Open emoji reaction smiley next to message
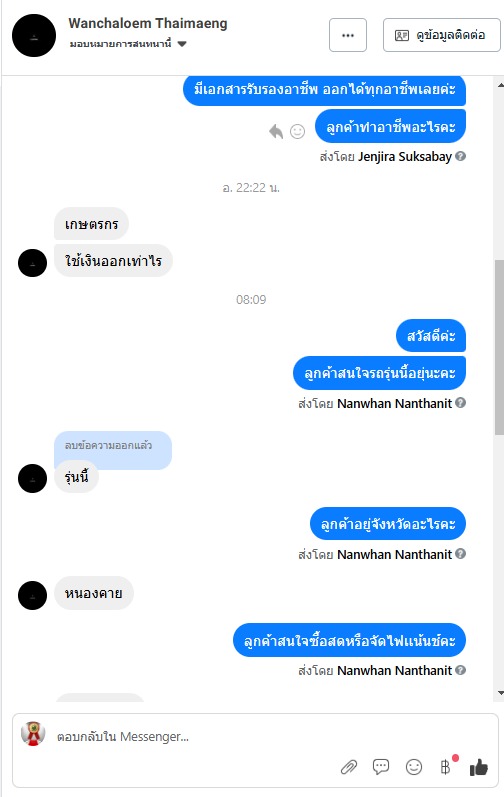Screen dimensions: 504x797 (297, 132)
